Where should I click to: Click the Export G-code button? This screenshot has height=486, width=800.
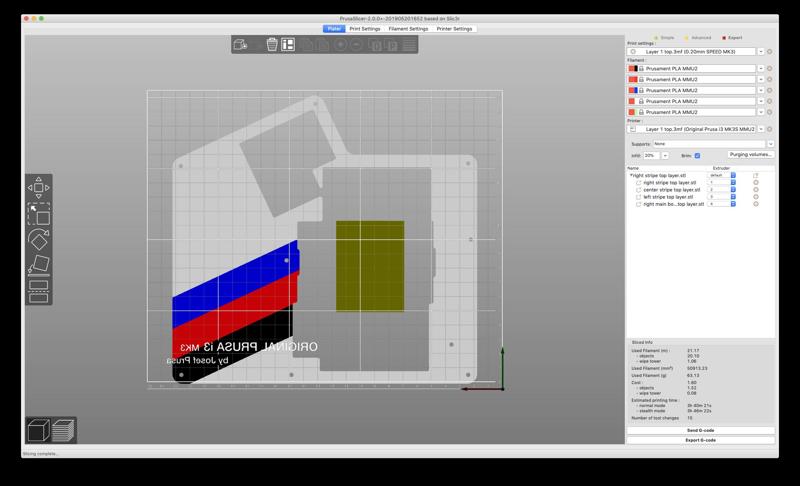(701, 440)
